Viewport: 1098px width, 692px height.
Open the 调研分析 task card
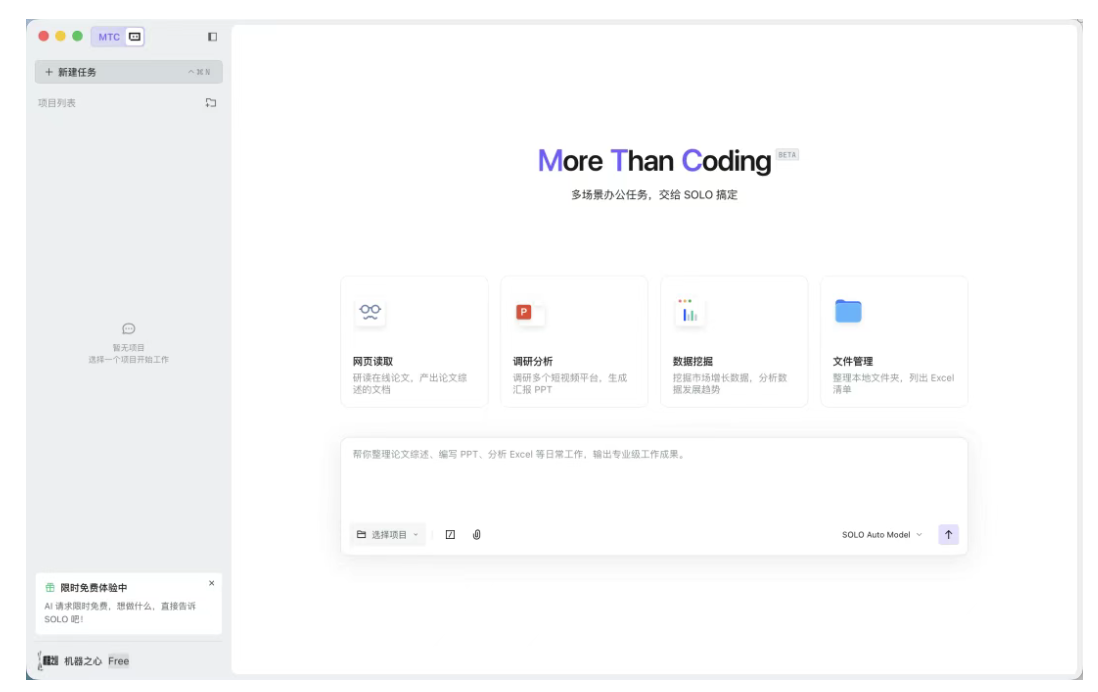pos(575,340)
